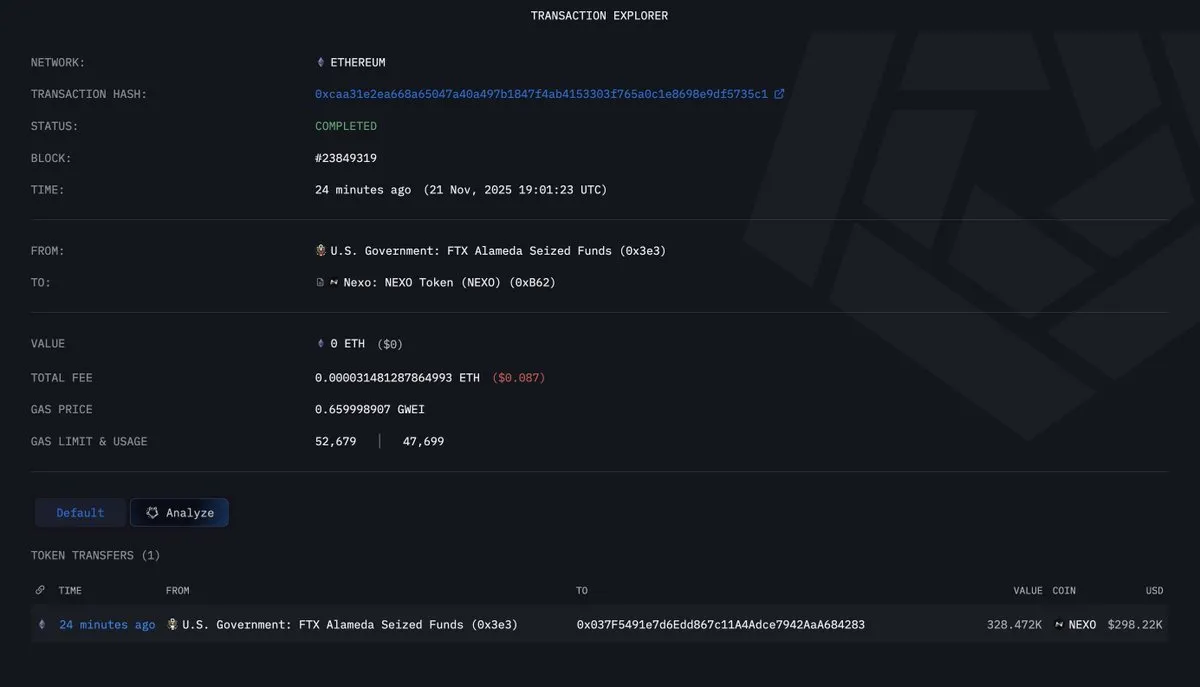Open the transaction hash 0xcaa31e2ea668... link
Image resolution: width=1200 pixels, height=687 pixels.
[541, 94]
